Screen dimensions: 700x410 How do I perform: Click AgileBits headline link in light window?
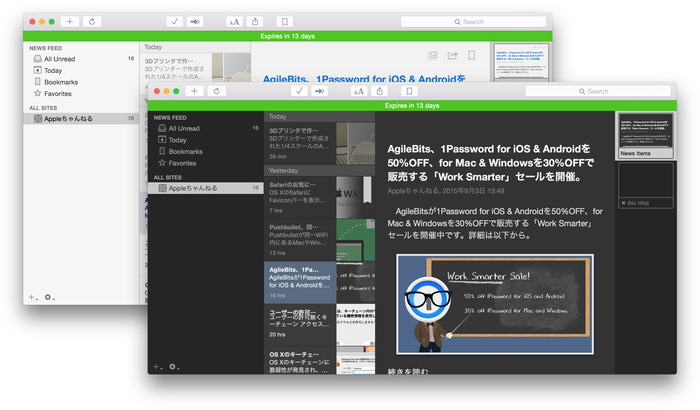tap(364, 79)
